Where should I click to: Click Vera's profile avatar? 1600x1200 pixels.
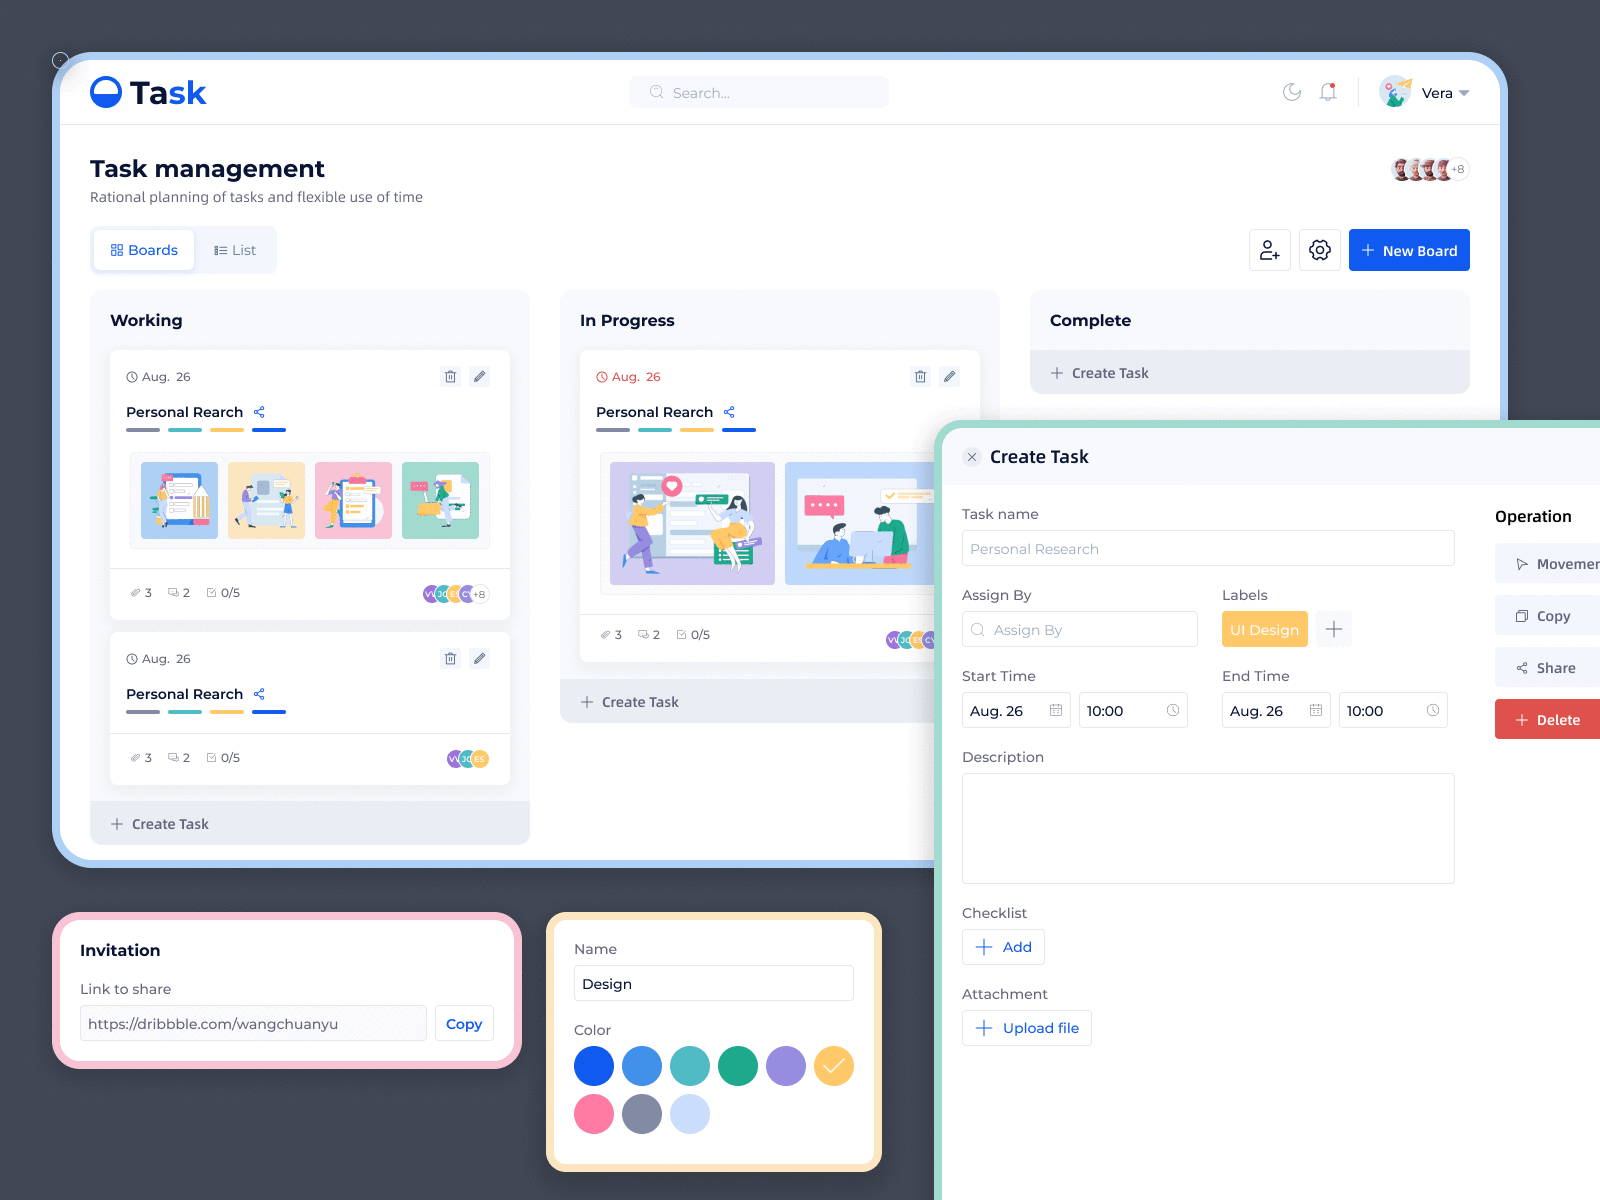(x=1395, y=92)
